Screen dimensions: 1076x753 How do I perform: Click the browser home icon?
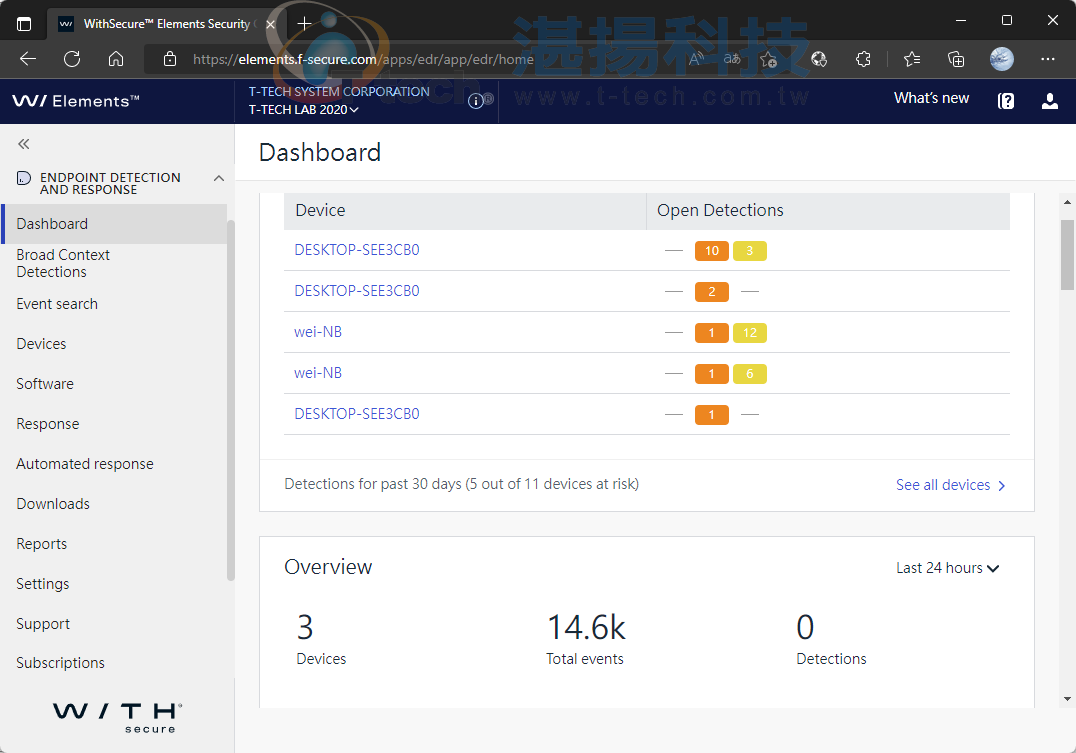[116, 59]
